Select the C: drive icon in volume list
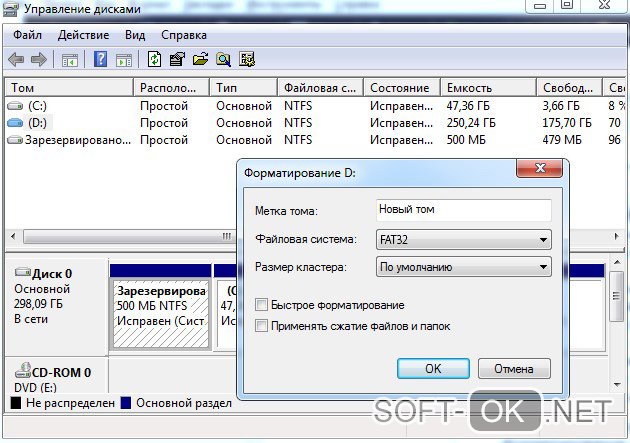 pyautogui.click(x=15, y=106)
